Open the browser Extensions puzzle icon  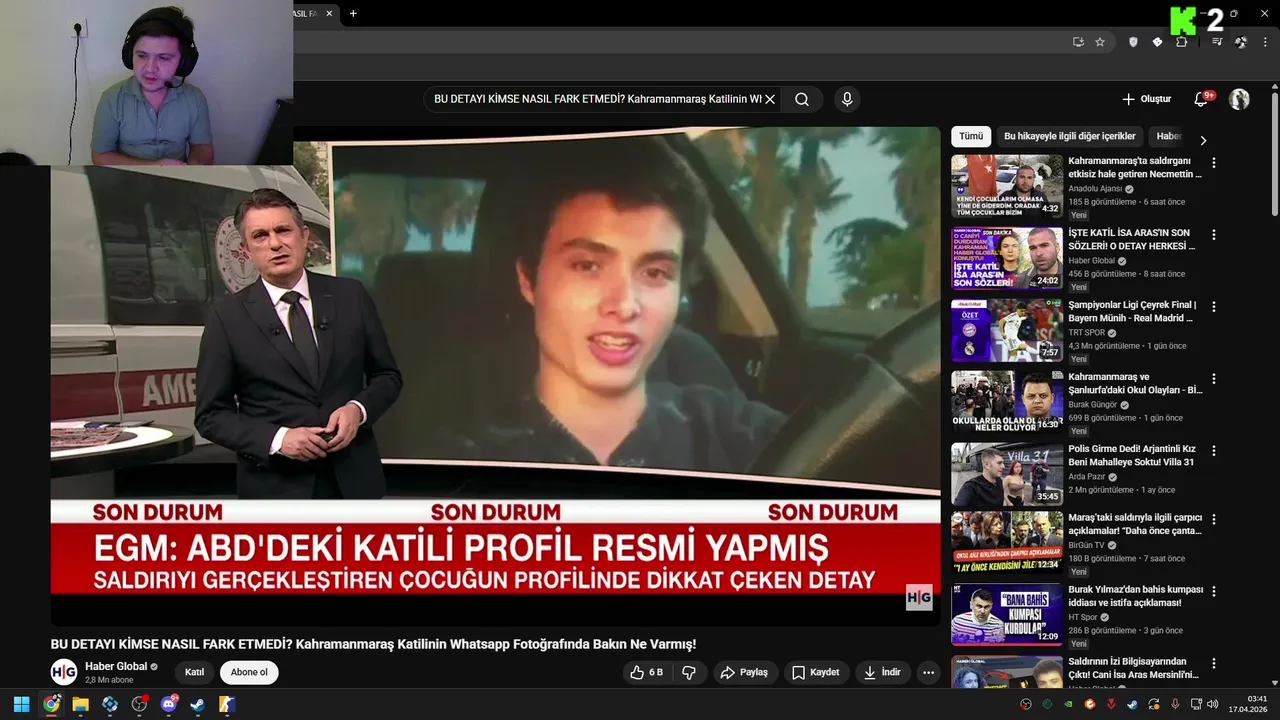click(x=1182, y=42)
